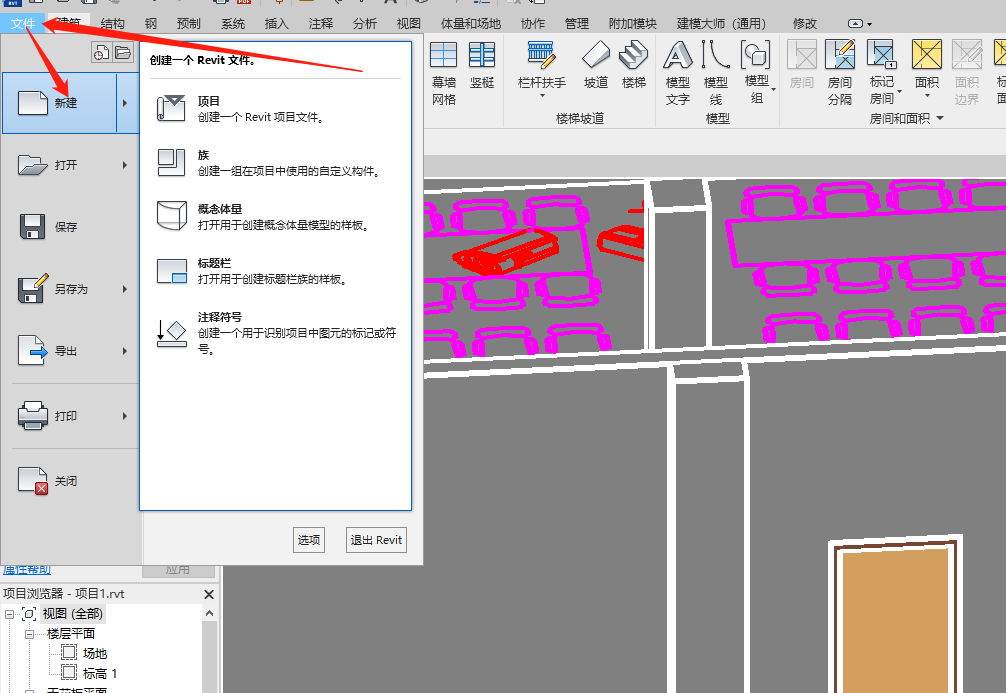Select Site (场地) view in browser

(x=95, y=653)
